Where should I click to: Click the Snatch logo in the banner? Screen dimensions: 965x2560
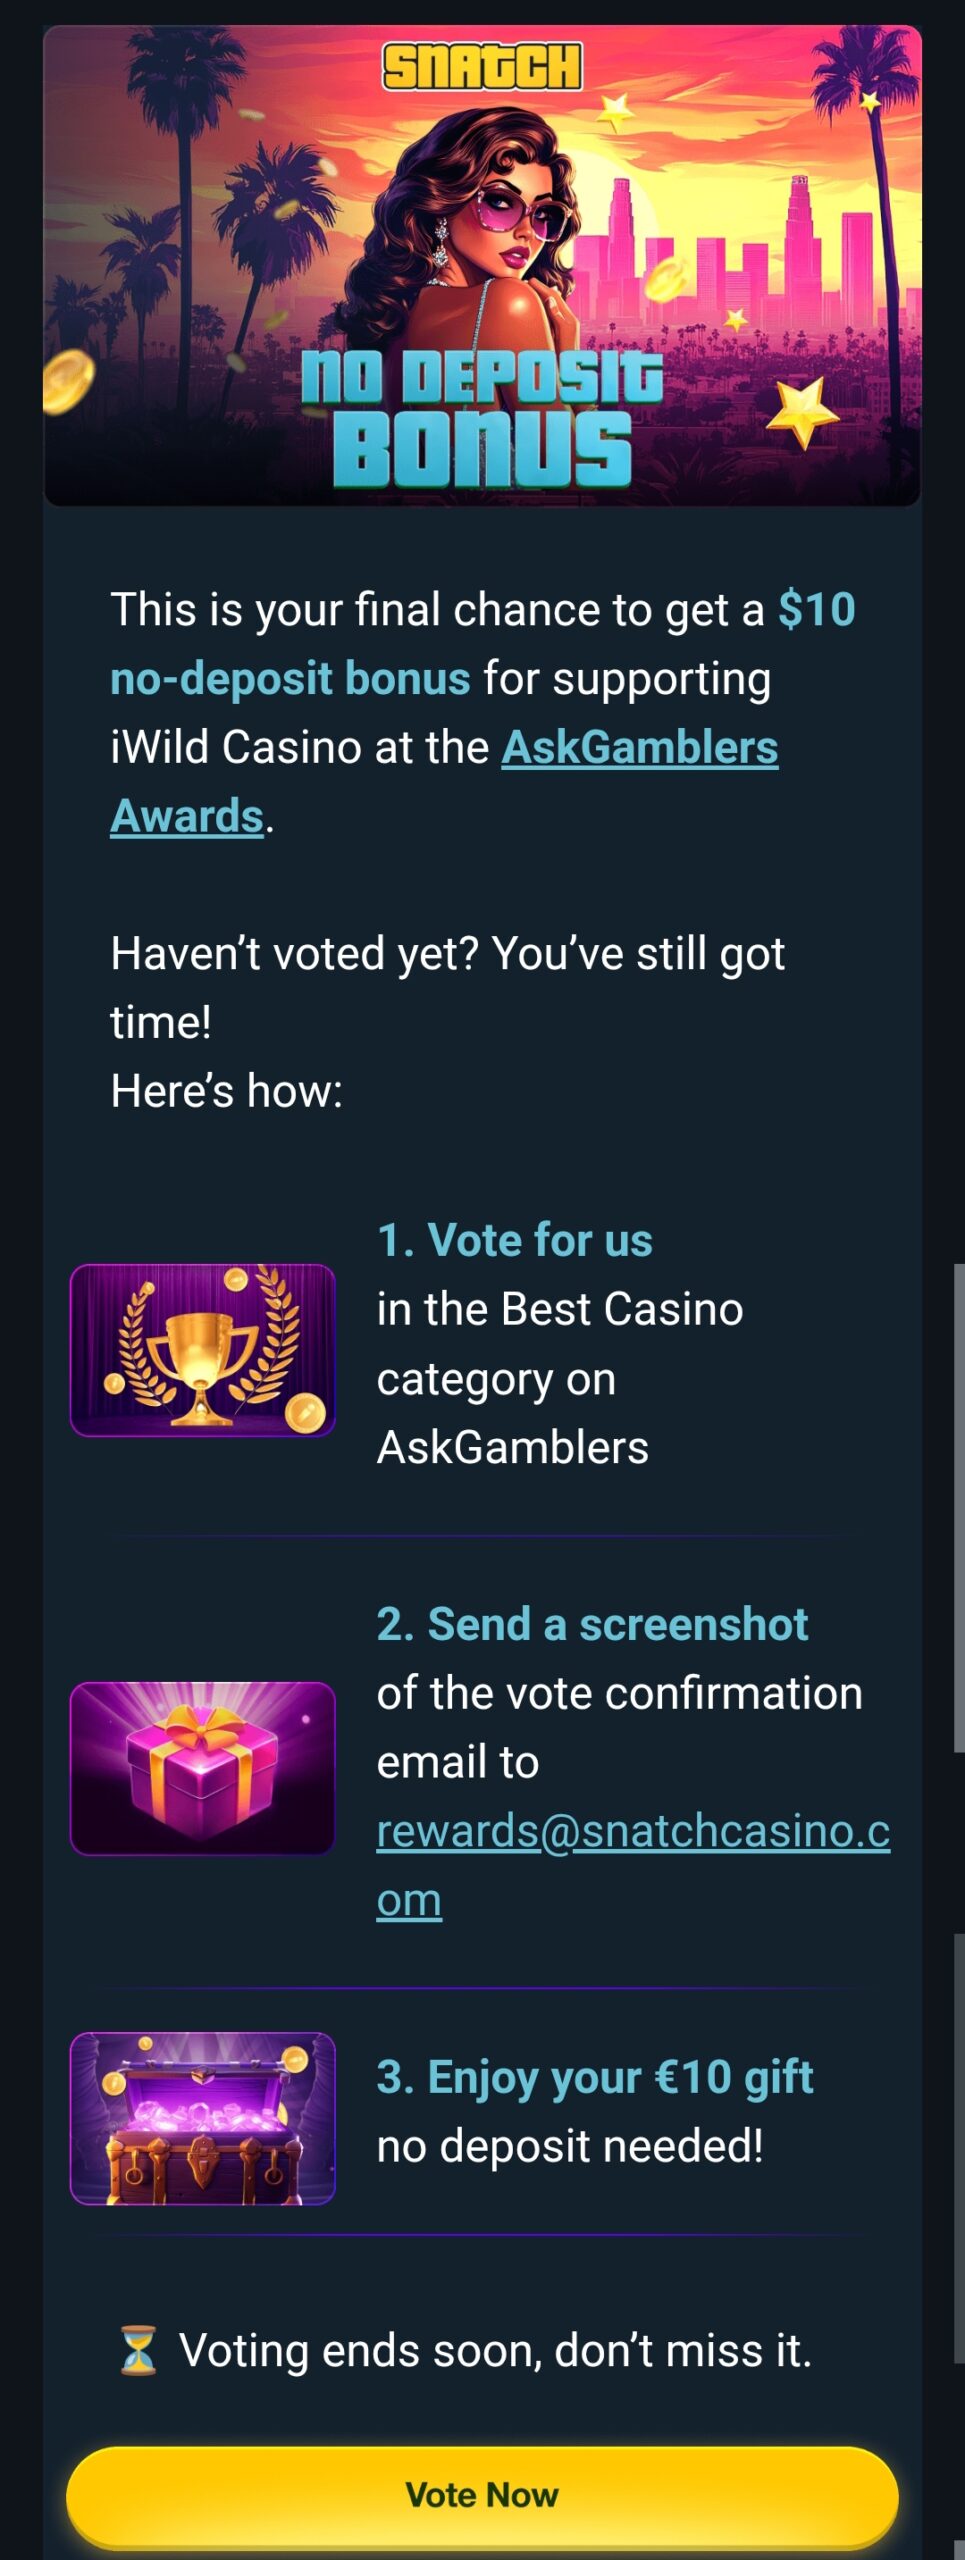pyautogui.click(x=481, y=67)
